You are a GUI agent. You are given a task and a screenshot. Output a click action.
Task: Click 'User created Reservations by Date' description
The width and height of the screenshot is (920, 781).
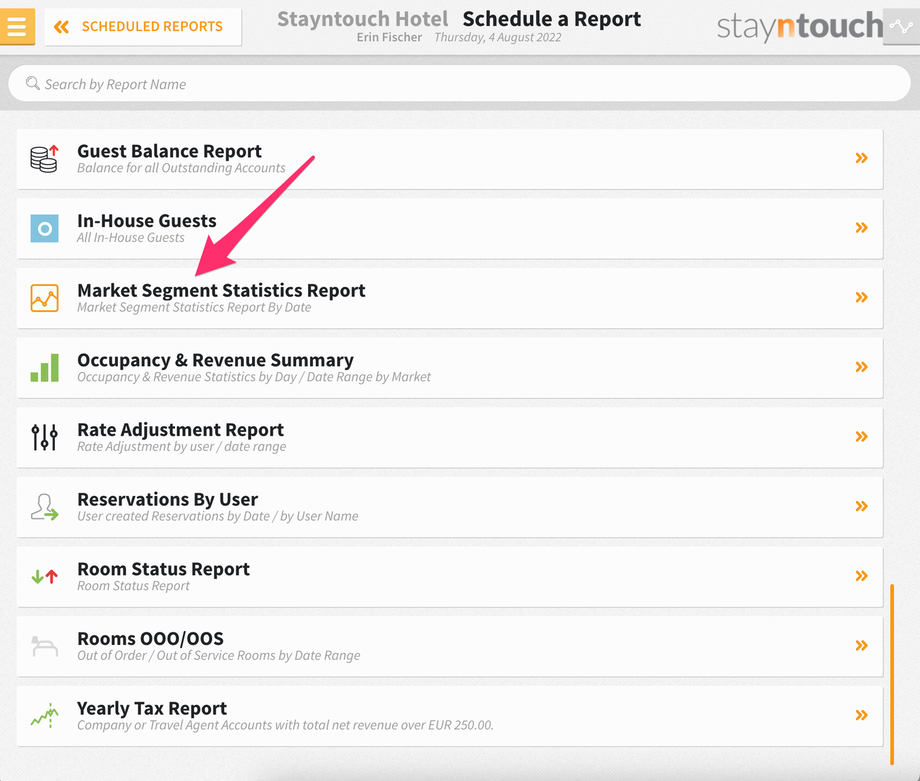pyautogui.click(x=218, y=516)
